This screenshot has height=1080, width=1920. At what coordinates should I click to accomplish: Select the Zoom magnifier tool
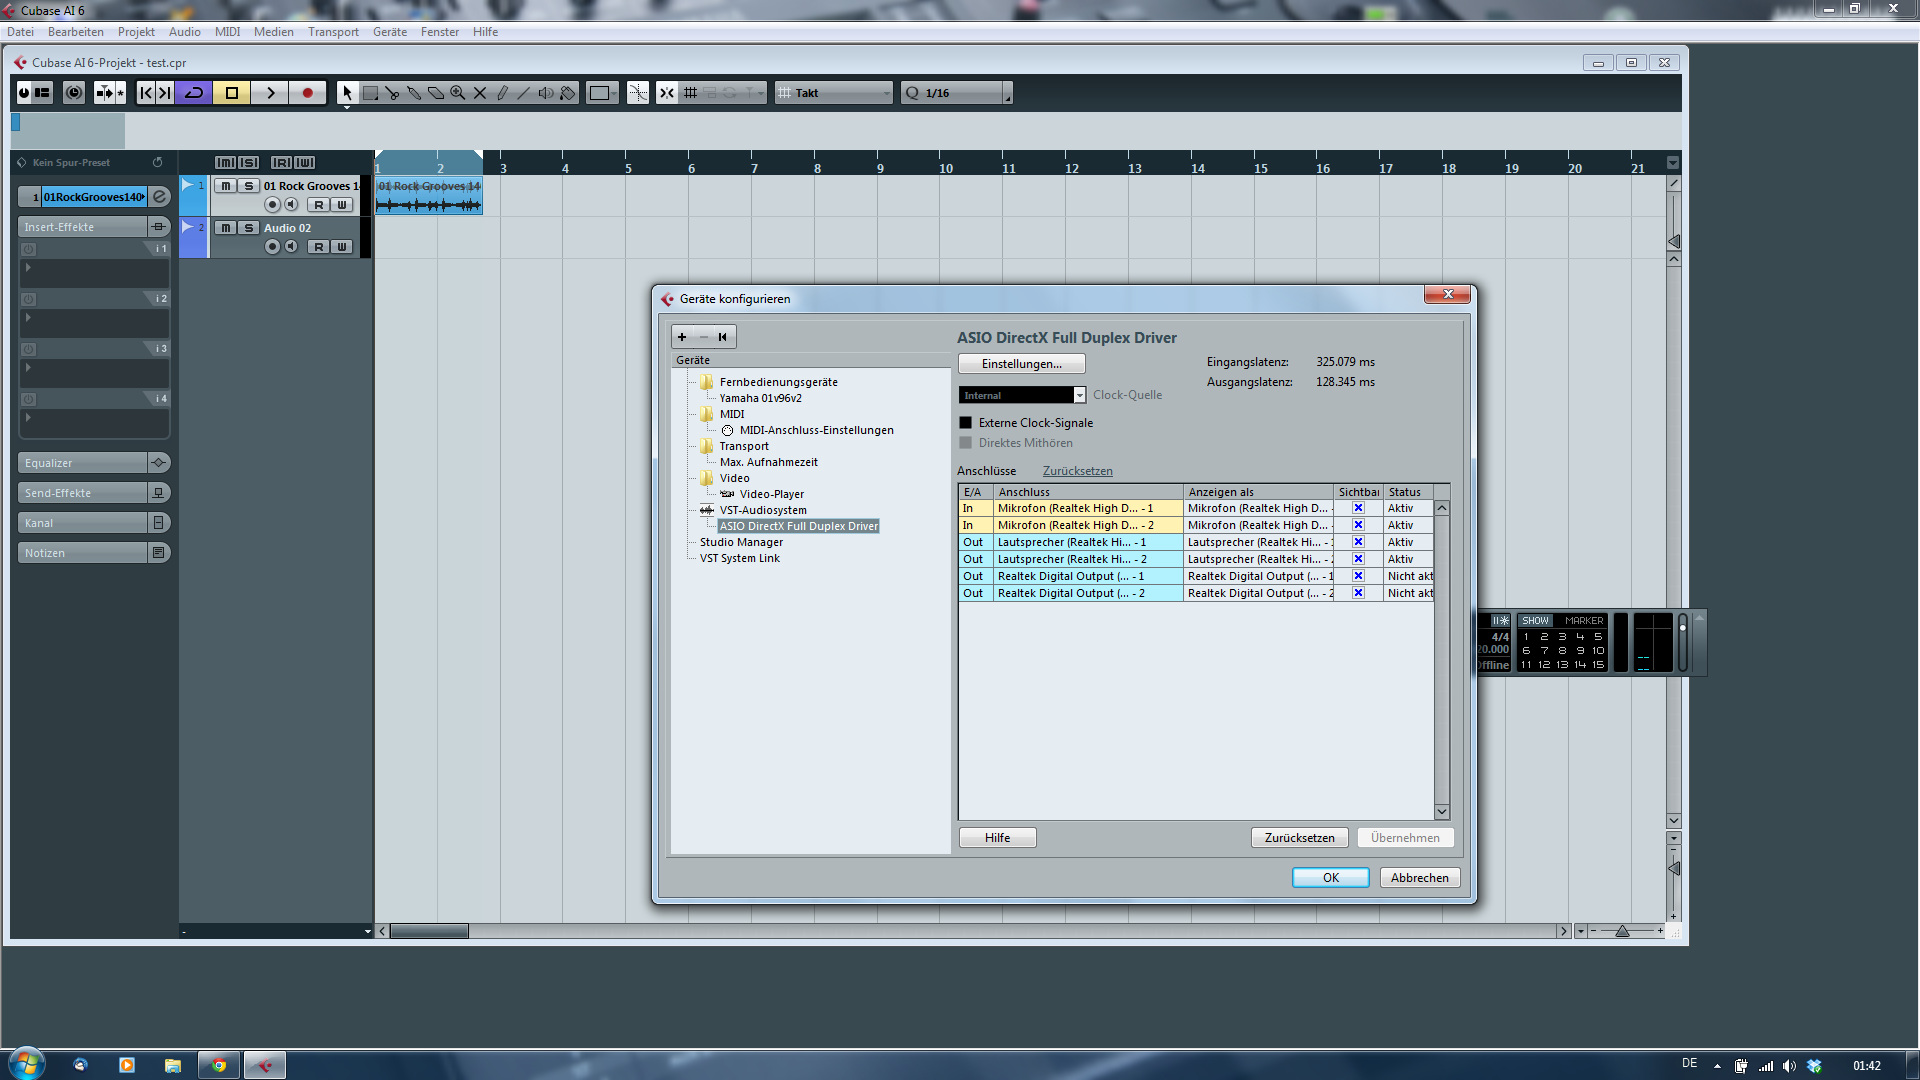(x=458, y=93)
